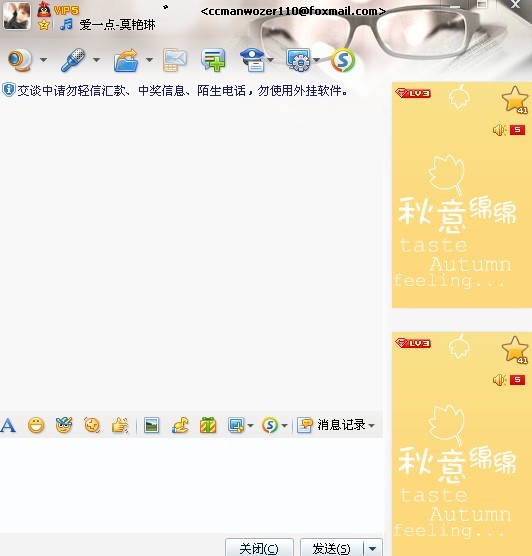Click the send file folder icon
Screen dimensions: 532x556
[x=126, y=60]
